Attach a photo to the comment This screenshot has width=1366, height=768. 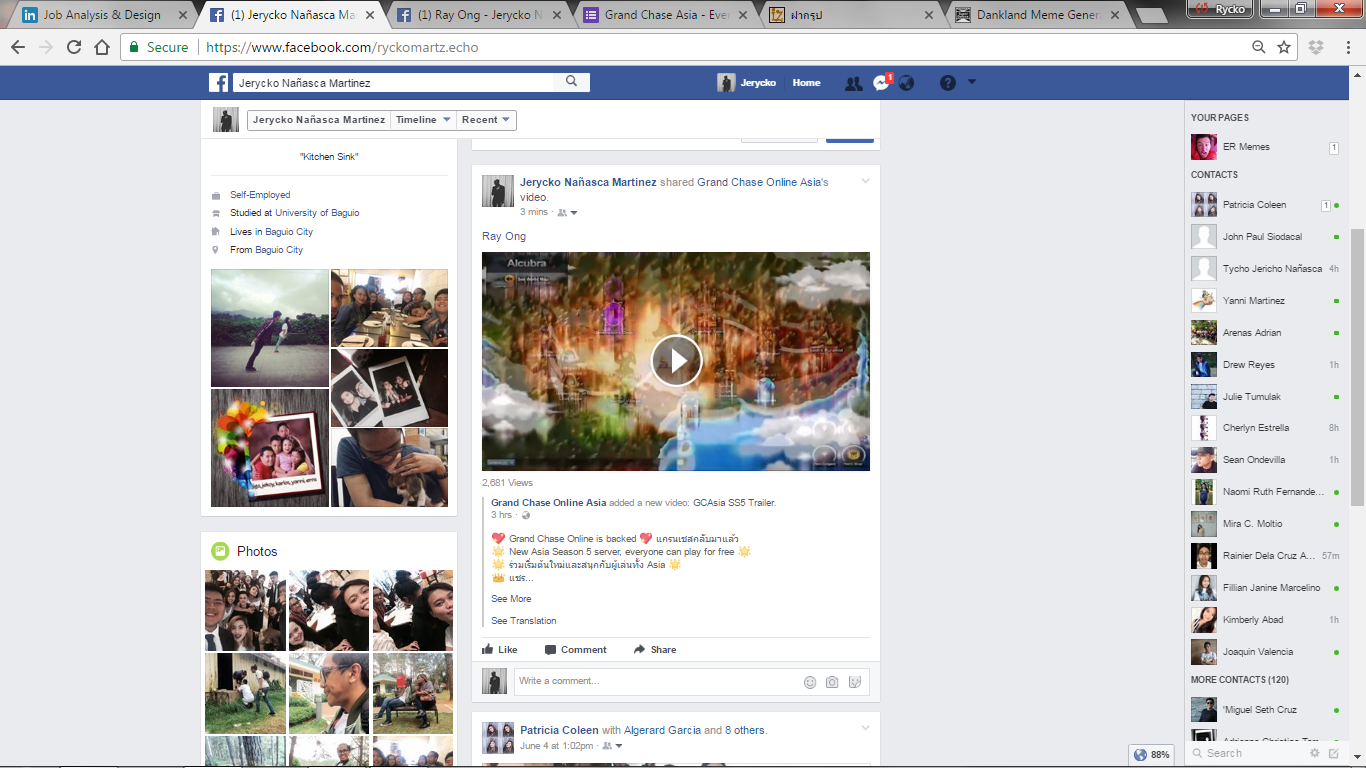pos(832,682)
